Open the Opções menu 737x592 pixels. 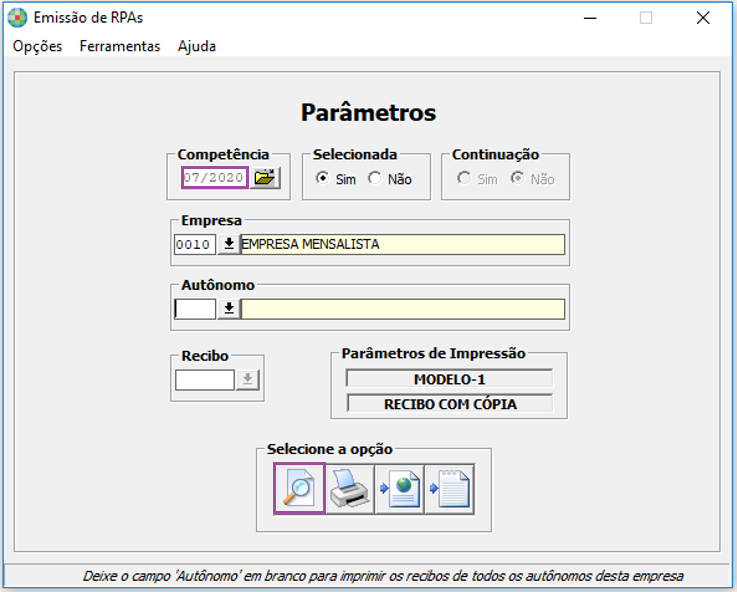[x=37, y=46]
